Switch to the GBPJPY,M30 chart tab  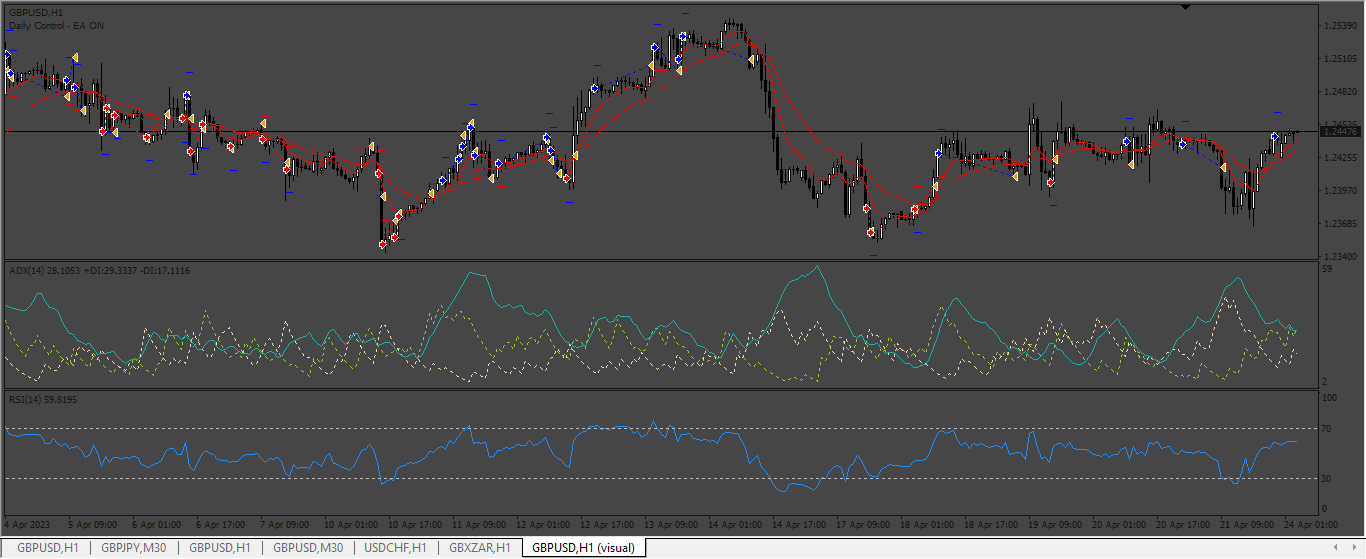pyautogui.click(x=133, y=547)
